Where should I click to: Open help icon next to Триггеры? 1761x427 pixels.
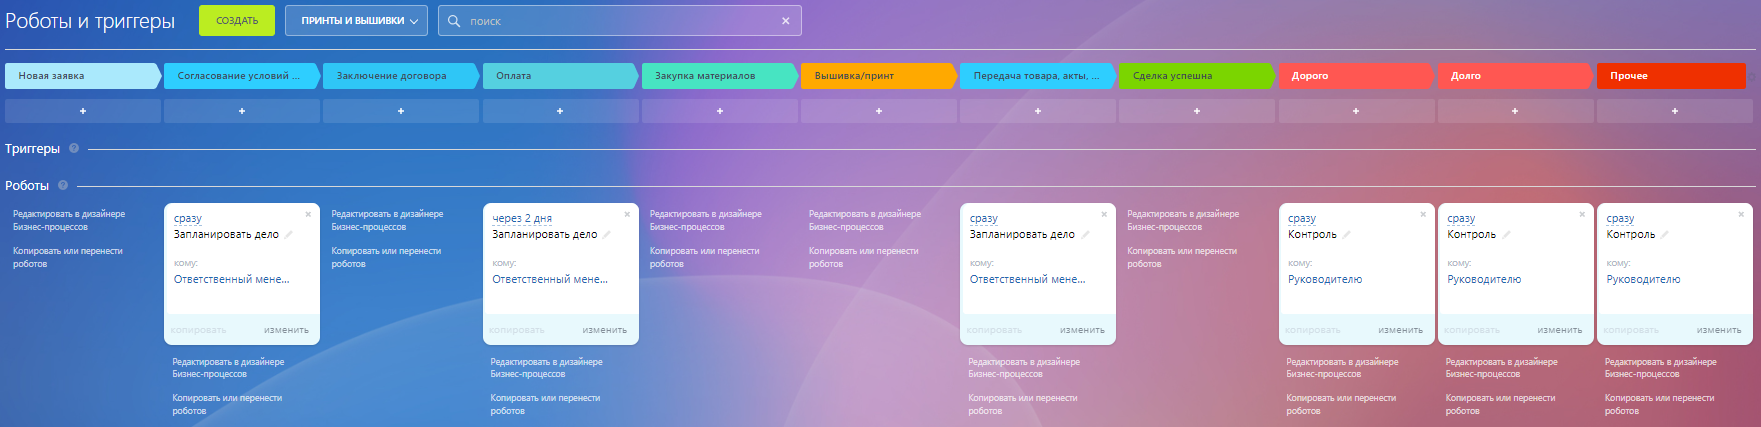(74, 148)
